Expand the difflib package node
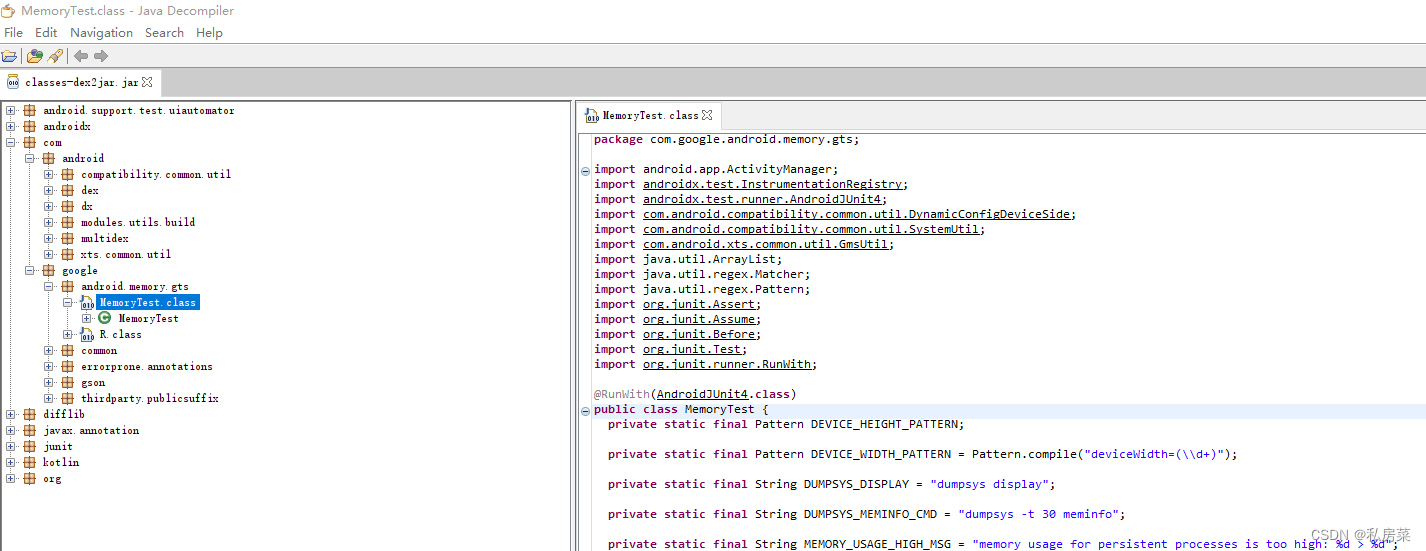1426x551 pixels. tap(11, 414)
